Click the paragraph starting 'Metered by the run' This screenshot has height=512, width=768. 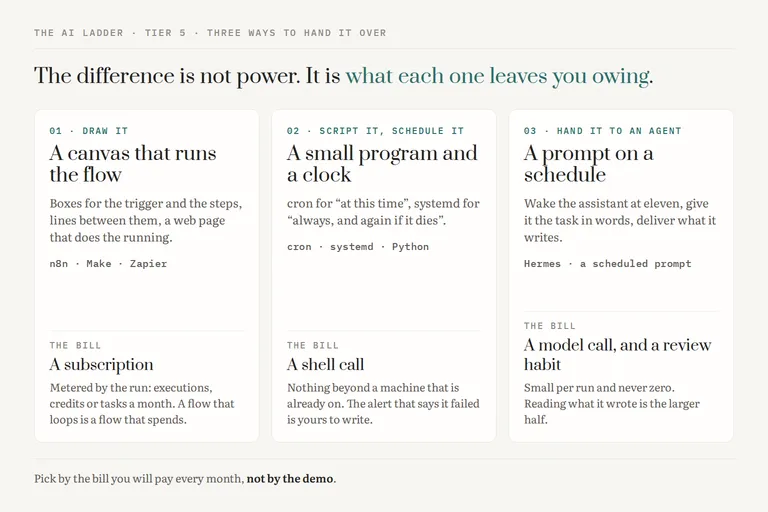(142, 404)
